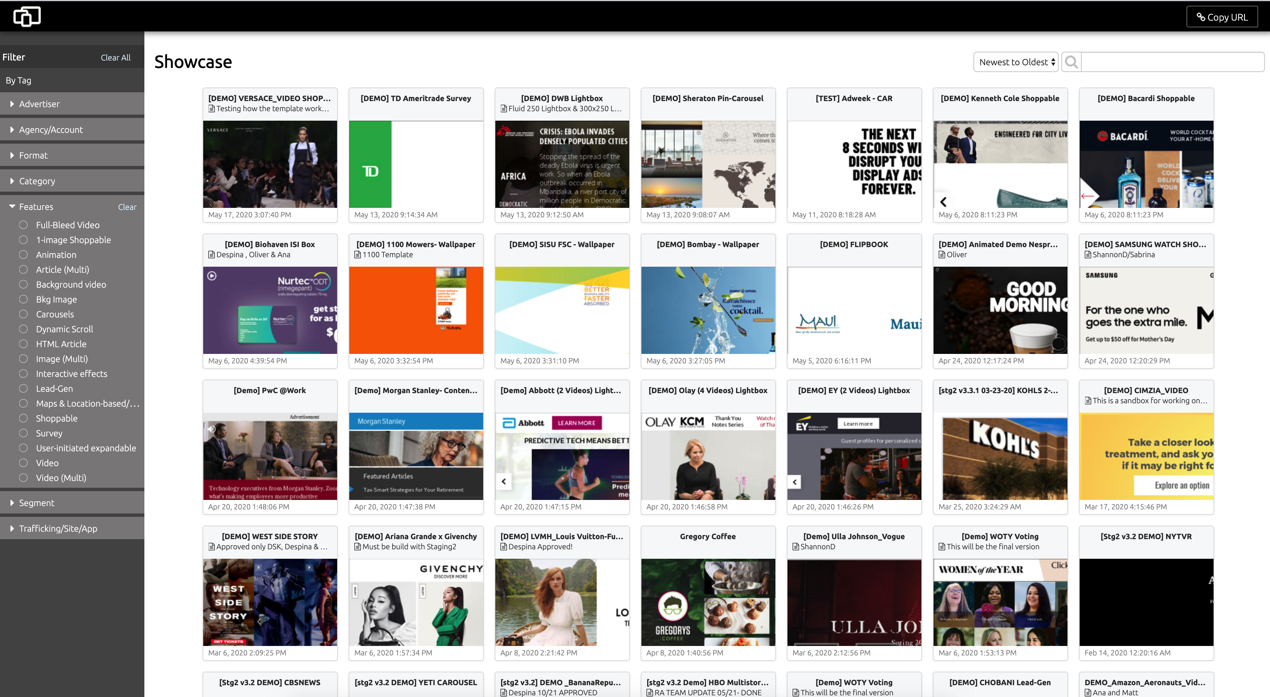Open the TD Ameritrade Survey card title

416,99
